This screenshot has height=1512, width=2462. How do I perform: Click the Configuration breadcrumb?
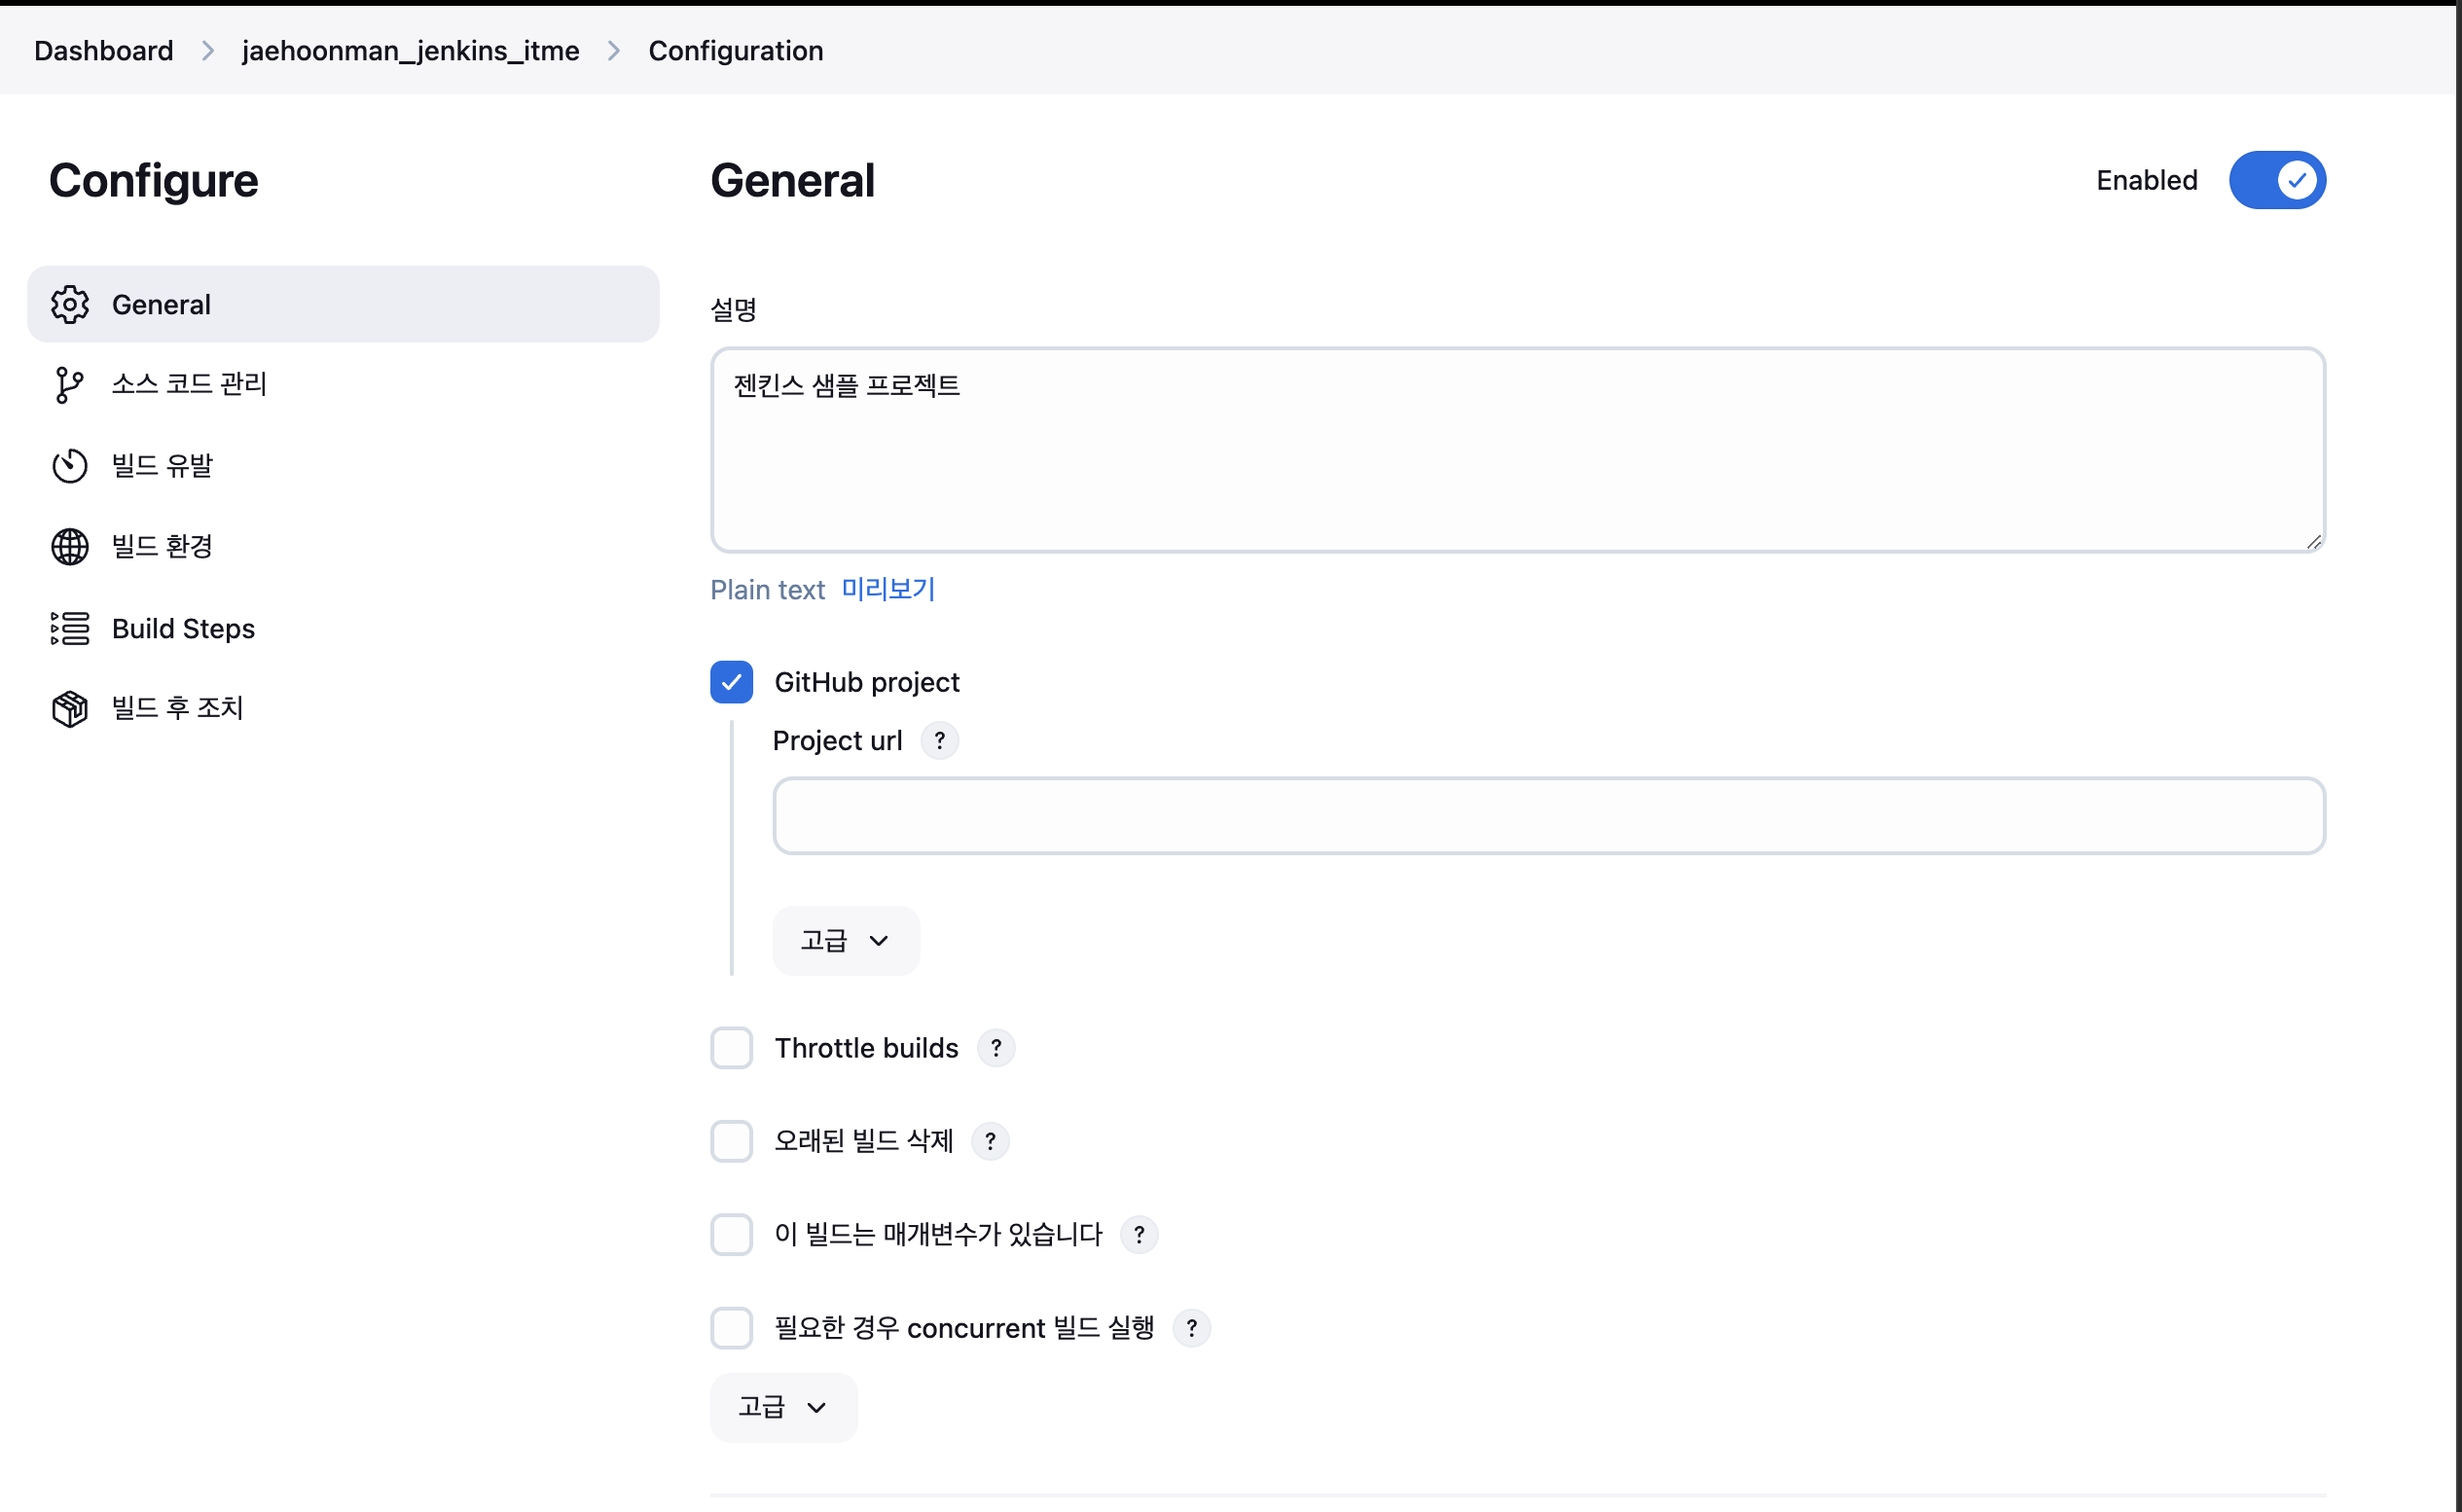736,50
